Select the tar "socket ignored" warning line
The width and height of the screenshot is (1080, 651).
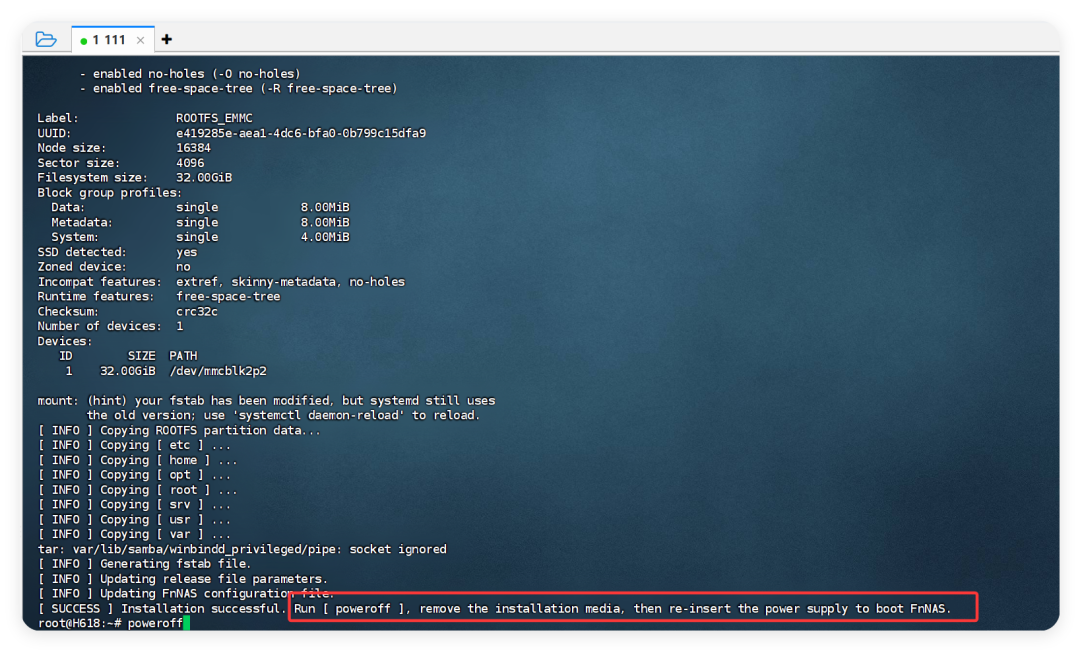point(242,549)
